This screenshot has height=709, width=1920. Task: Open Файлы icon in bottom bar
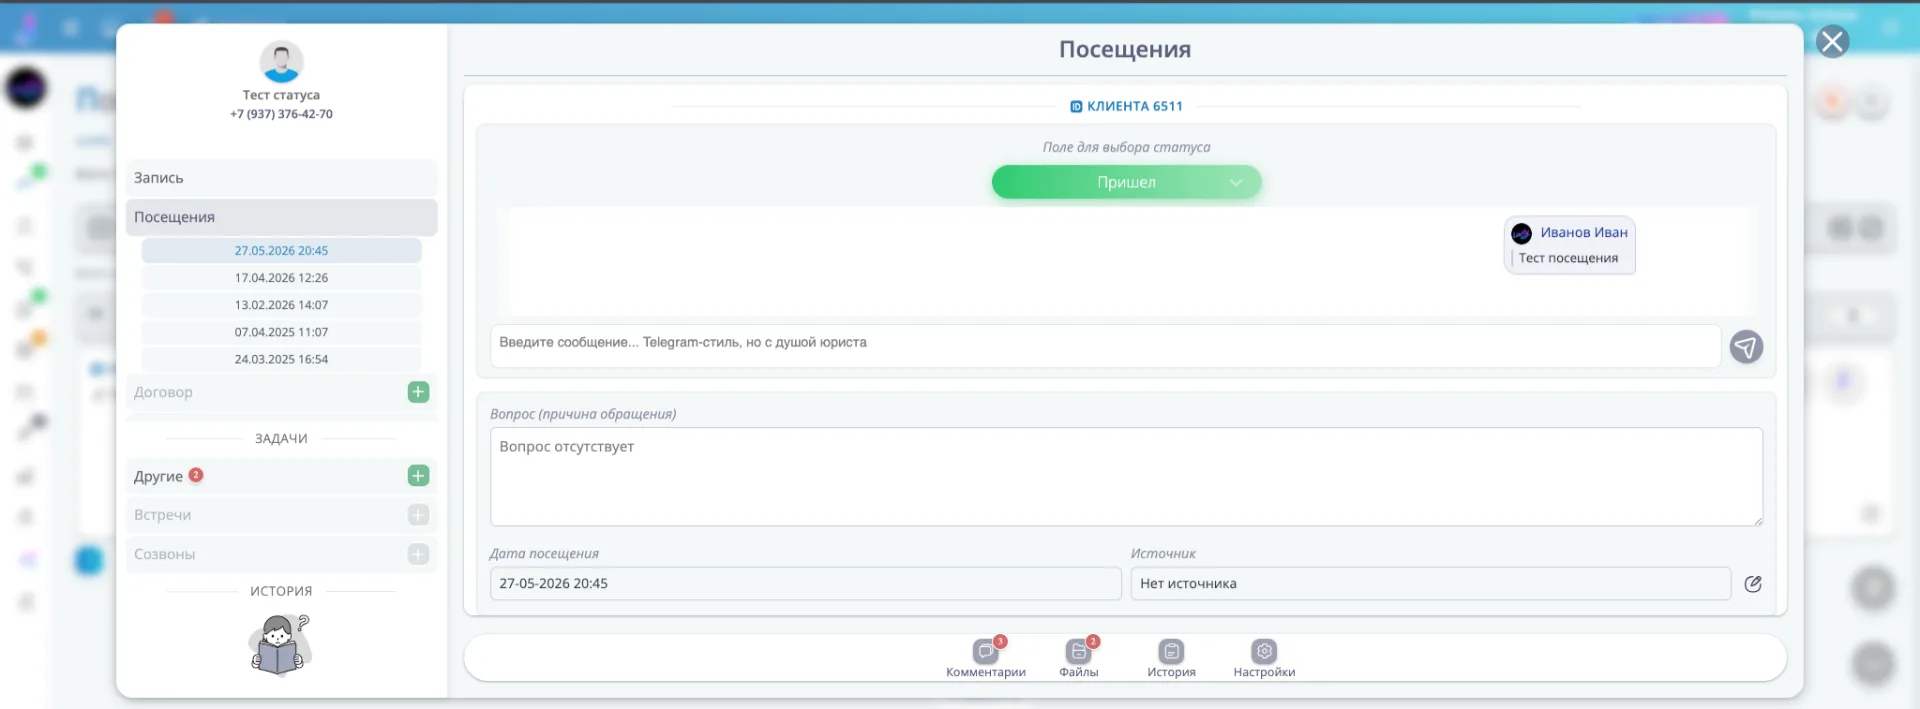coord(1078,652)
